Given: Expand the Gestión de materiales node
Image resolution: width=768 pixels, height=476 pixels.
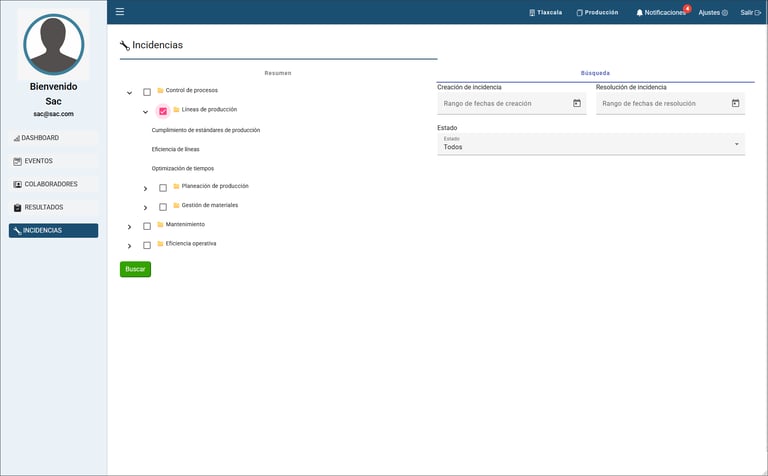Looking at the screenshot, I should [x=145, y=208].
